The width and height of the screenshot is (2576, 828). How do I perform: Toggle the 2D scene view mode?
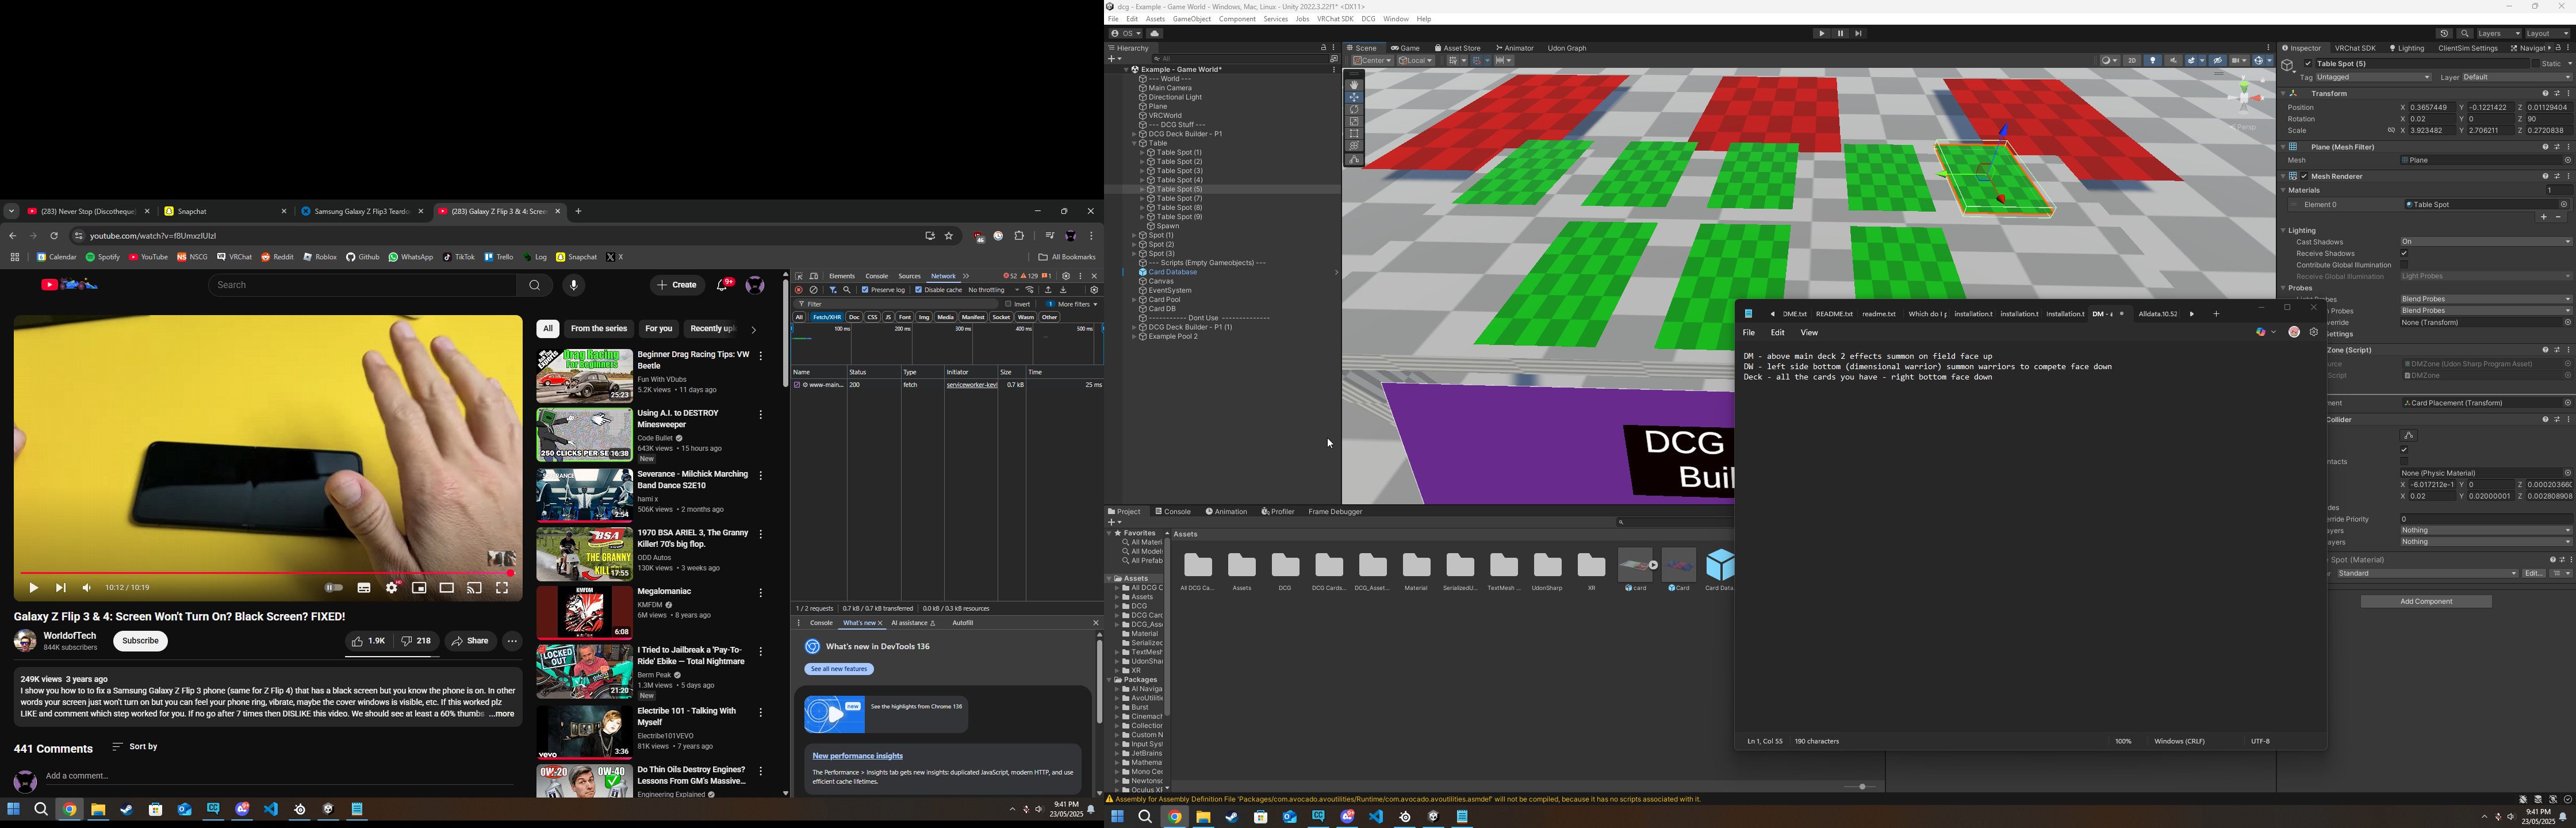[2132, 61]
